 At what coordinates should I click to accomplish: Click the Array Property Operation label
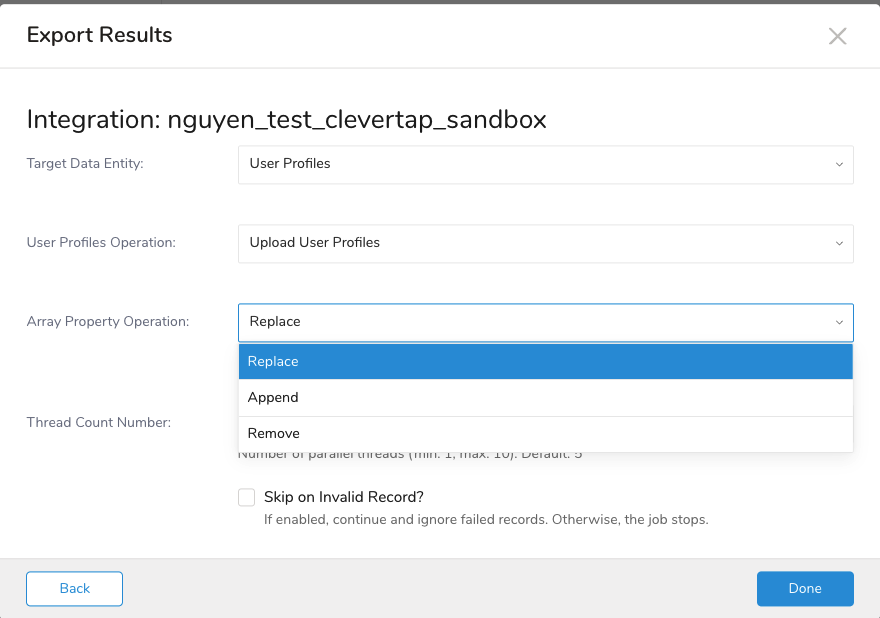107,322
